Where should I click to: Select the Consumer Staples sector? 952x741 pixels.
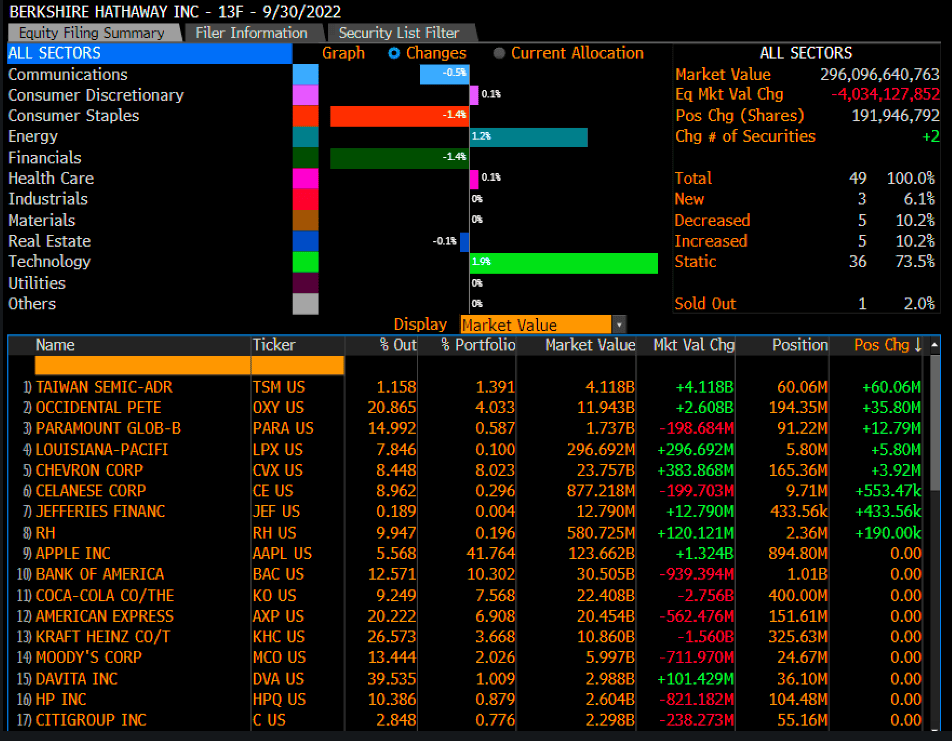pos(149,116)
